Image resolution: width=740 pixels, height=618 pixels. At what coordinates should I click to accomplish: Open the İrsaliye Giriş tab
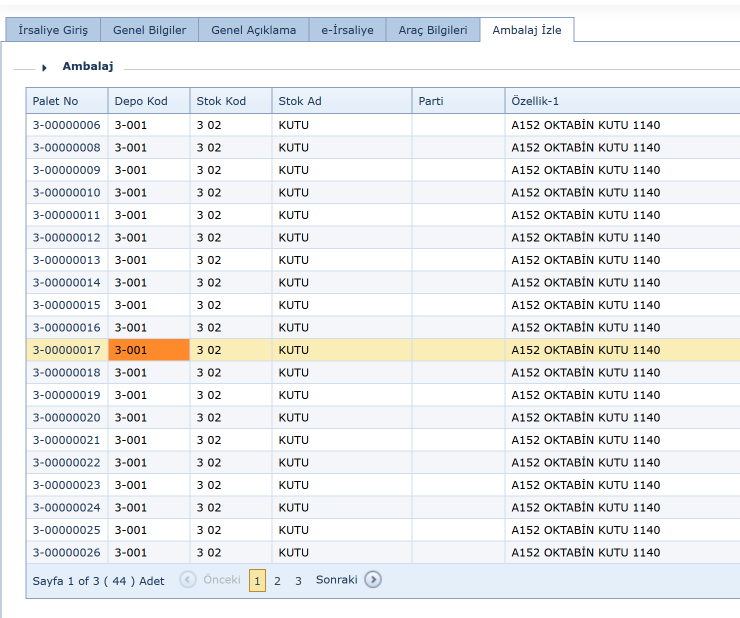click(x=53, y=30)
